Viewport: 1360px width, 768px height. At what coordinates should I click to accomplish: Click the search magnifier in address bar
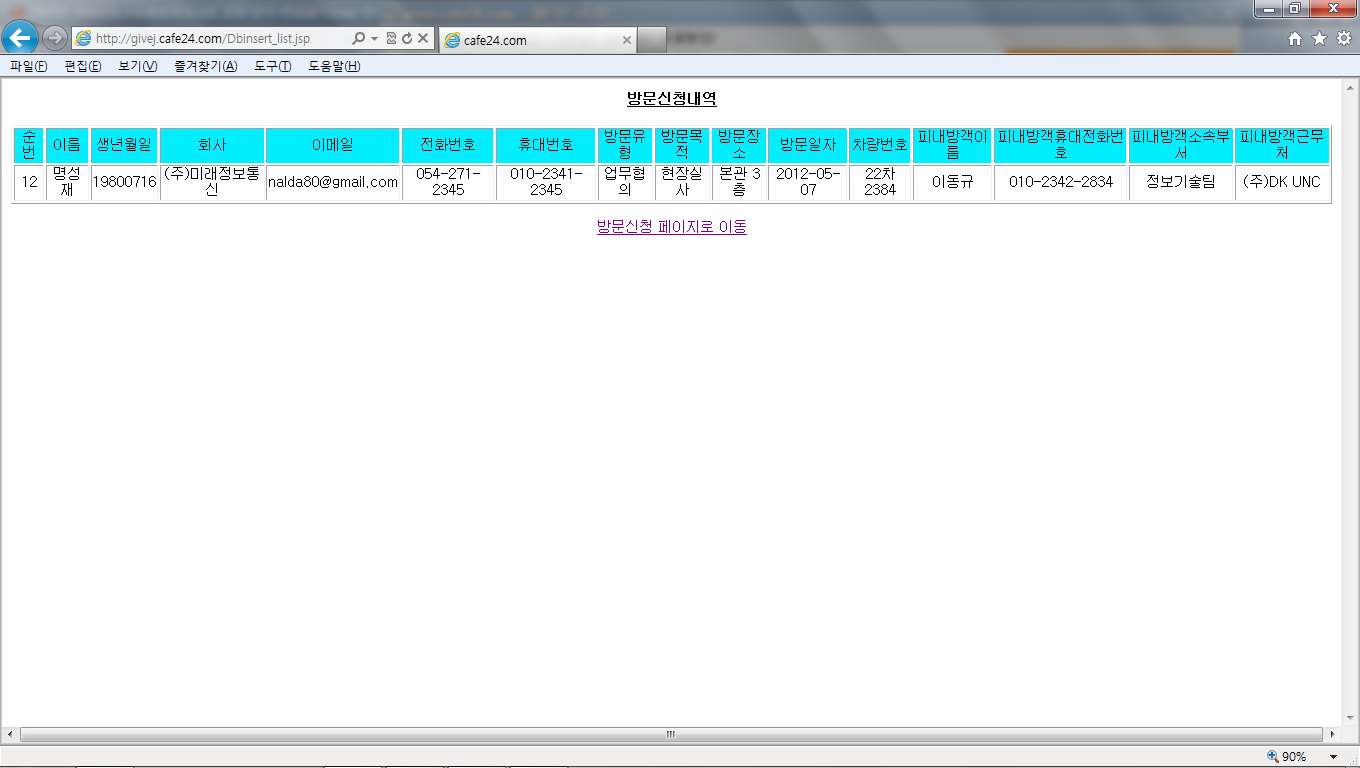pos(358,38)
